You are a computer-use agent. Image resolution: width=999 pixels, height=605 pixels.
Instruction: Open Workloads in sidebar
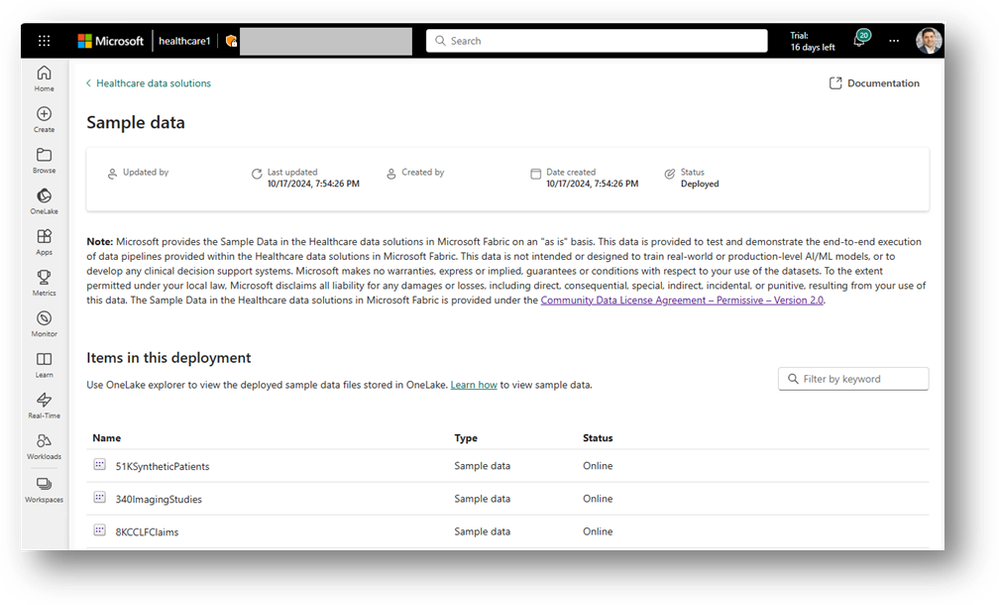[x=44, y=446]
